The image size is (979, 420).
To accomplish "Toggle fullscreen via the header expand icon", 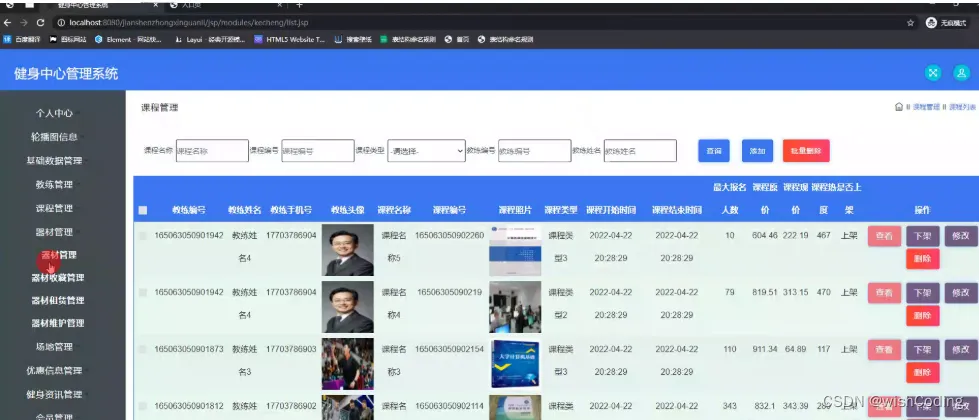I will (933, 73).
